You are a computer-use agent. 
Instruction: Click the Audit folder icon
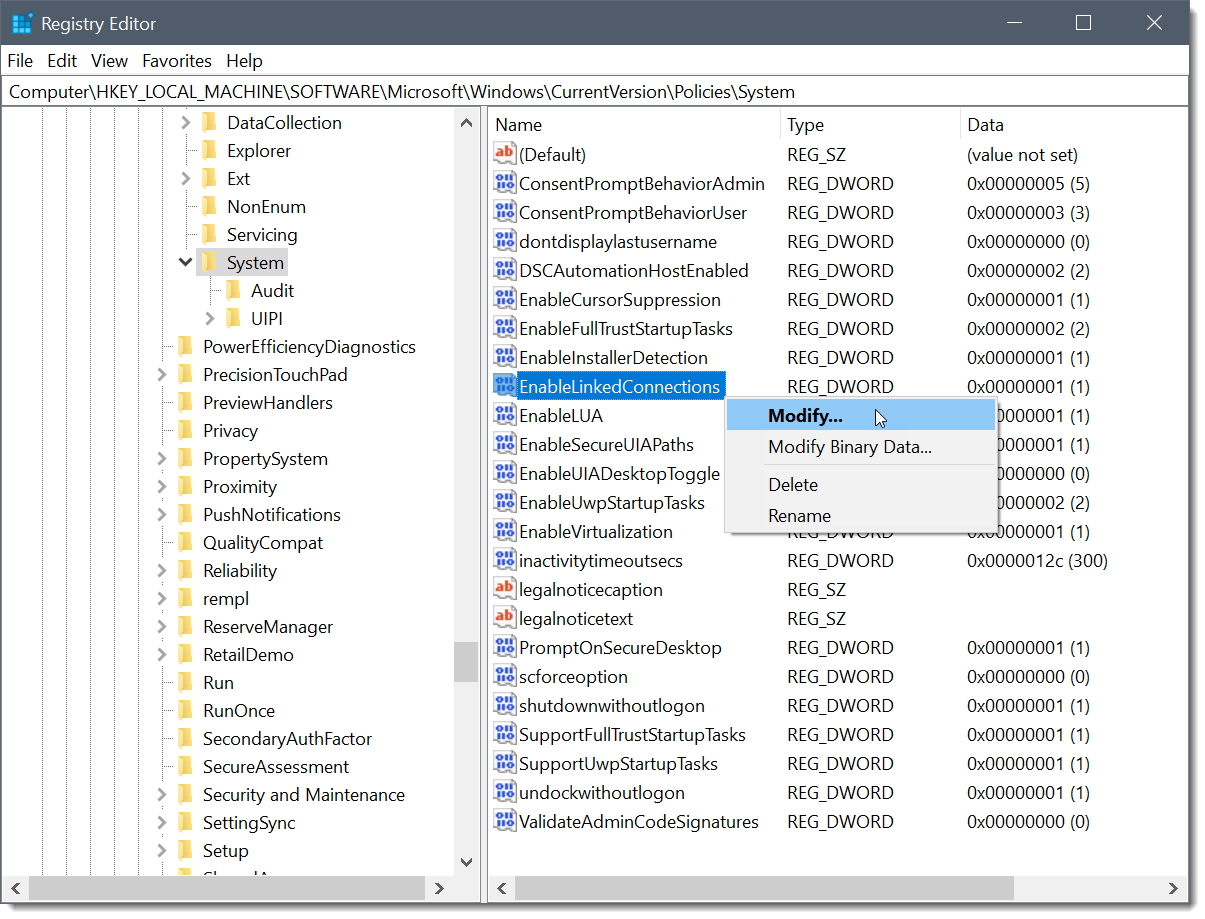tap(233, 290)
